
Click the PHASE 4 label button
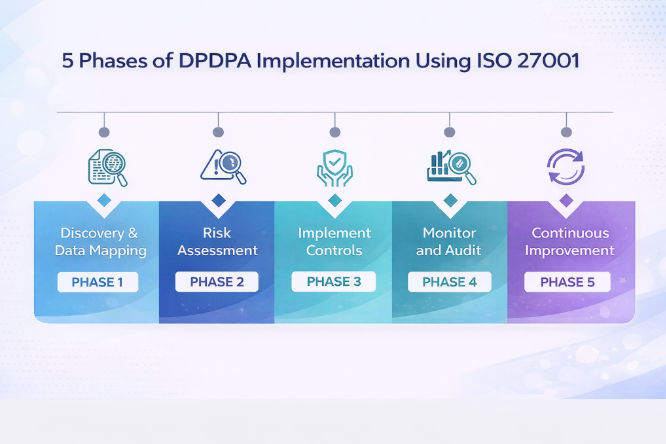point(449,282)
